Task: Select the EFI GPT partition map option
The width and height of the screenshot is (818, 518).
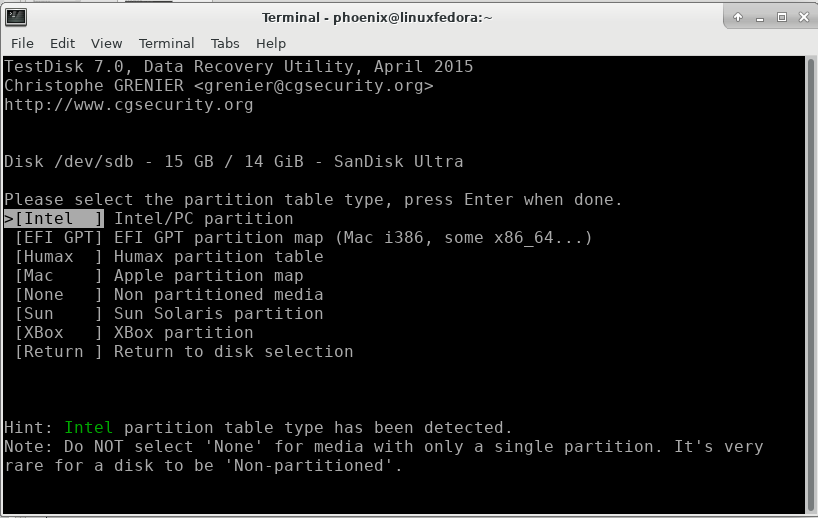Action: tap(303, 238)
